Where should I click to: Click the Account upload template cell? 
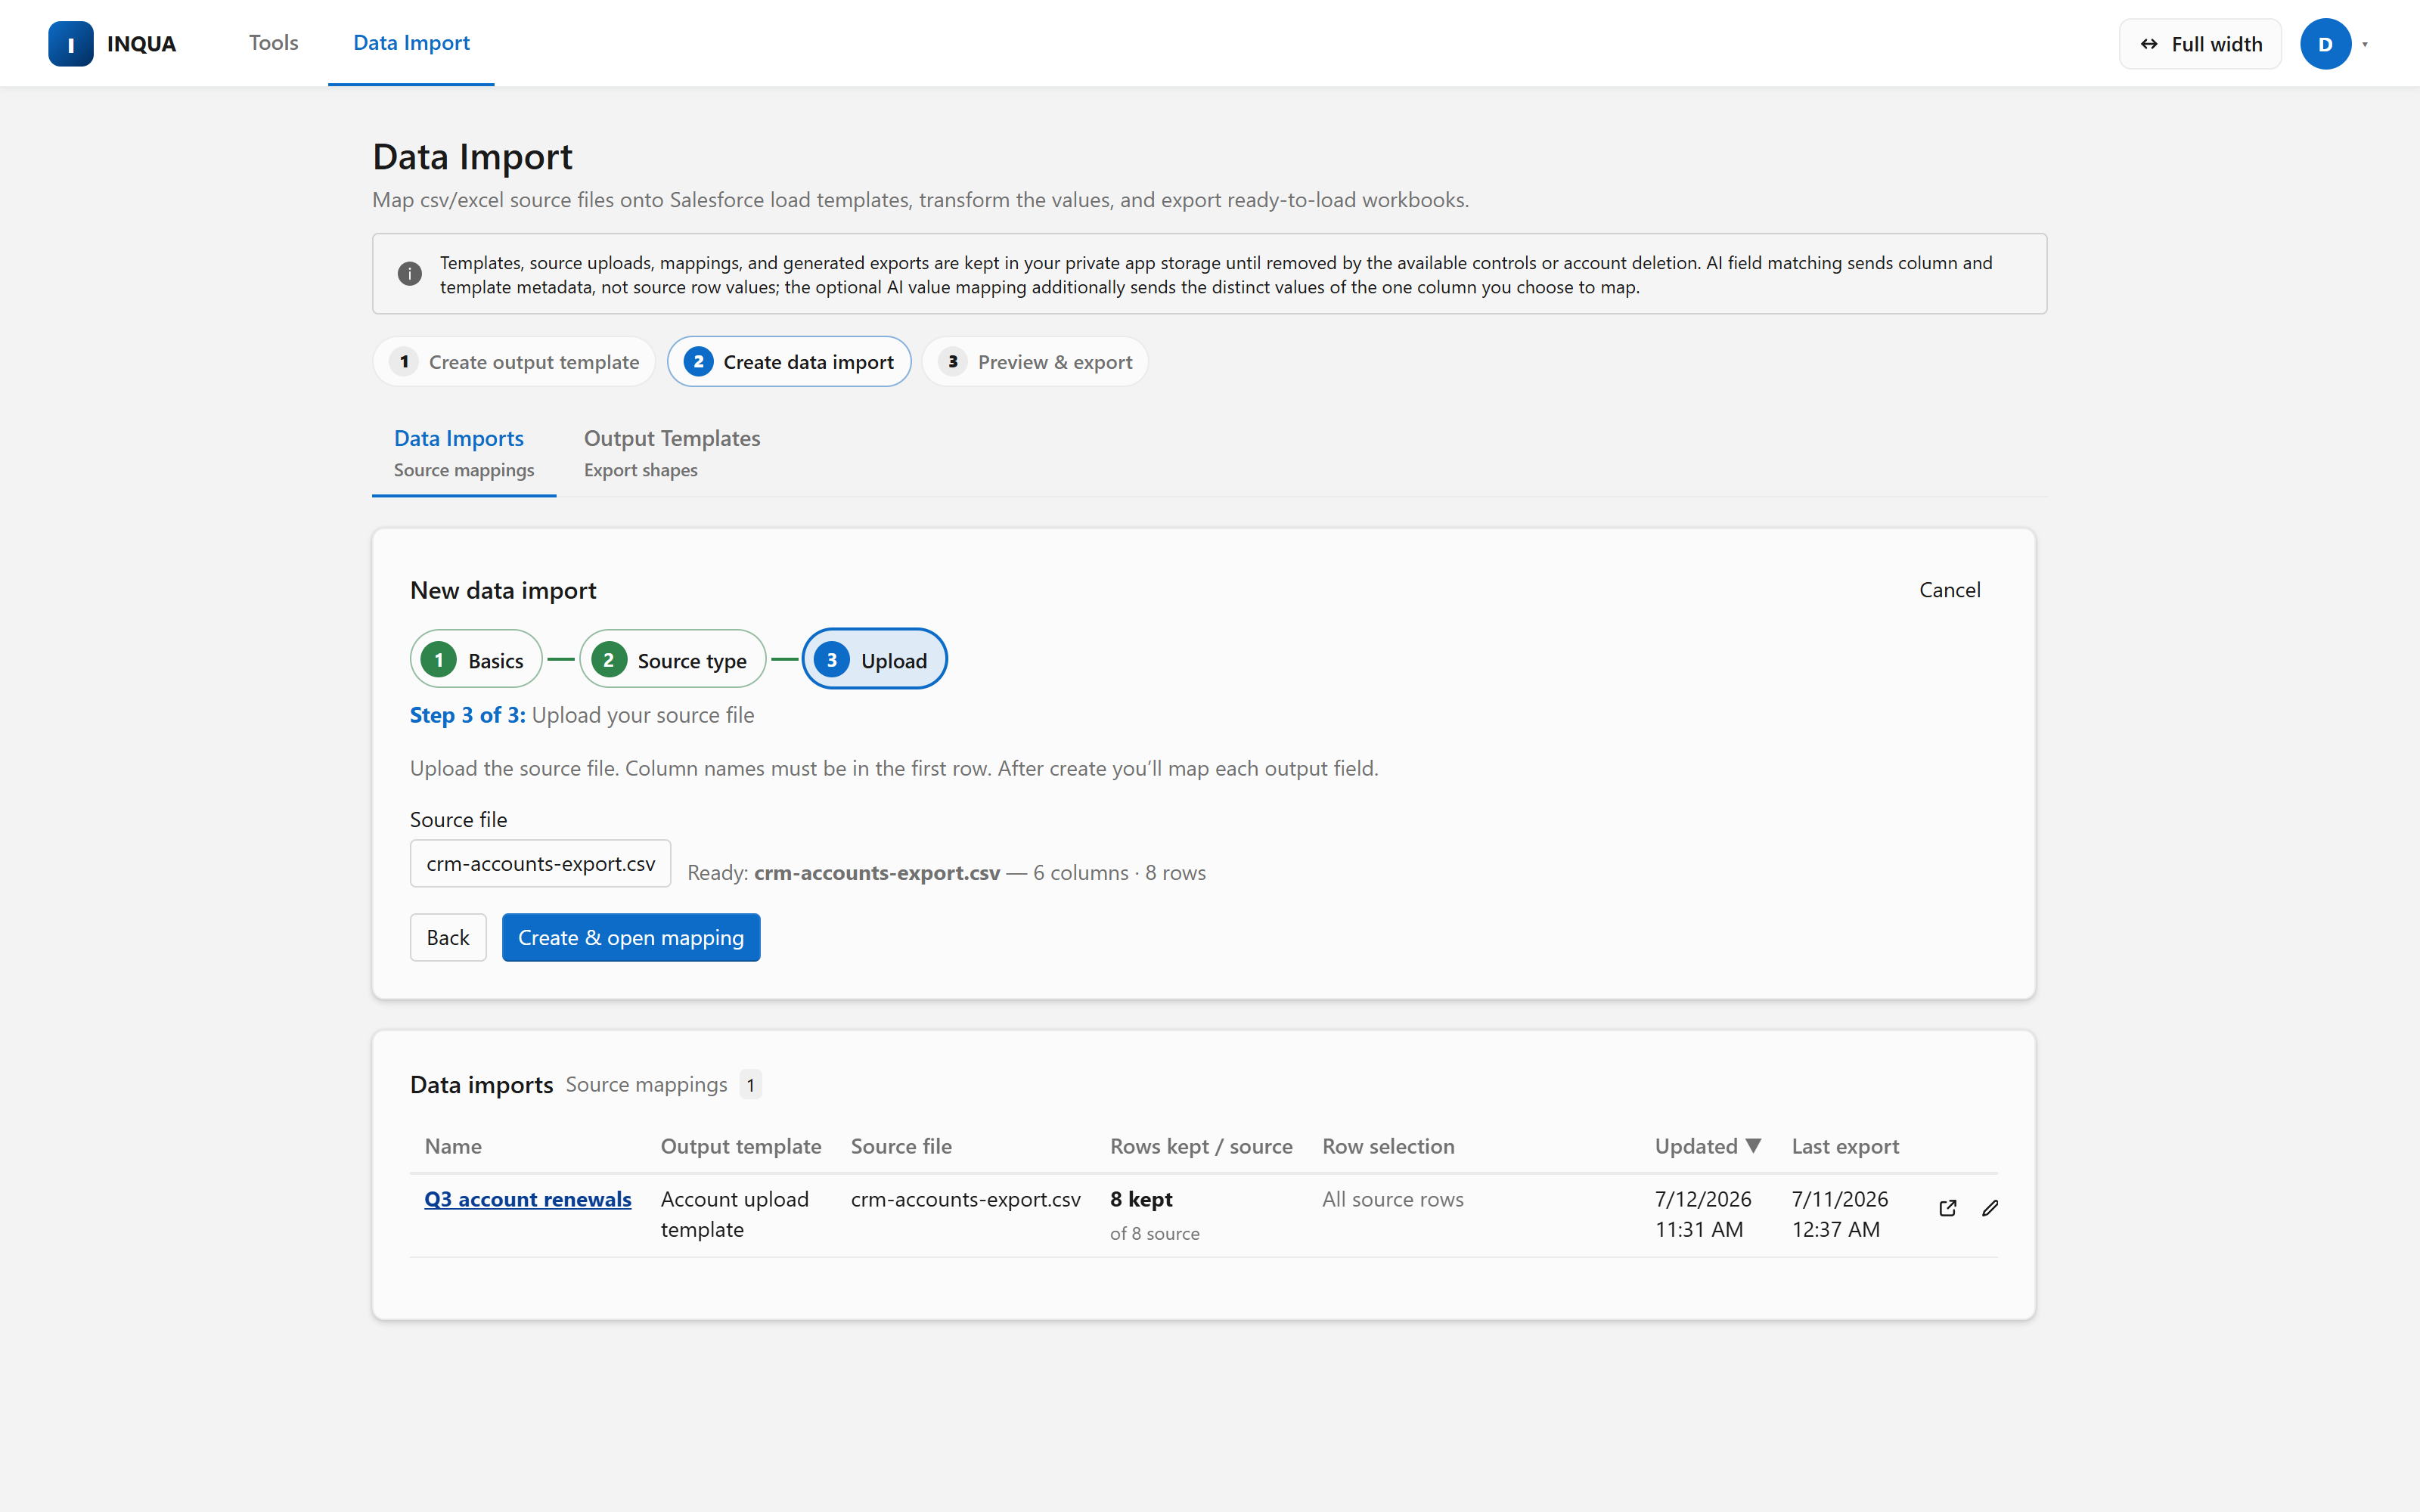[734, 1214]
